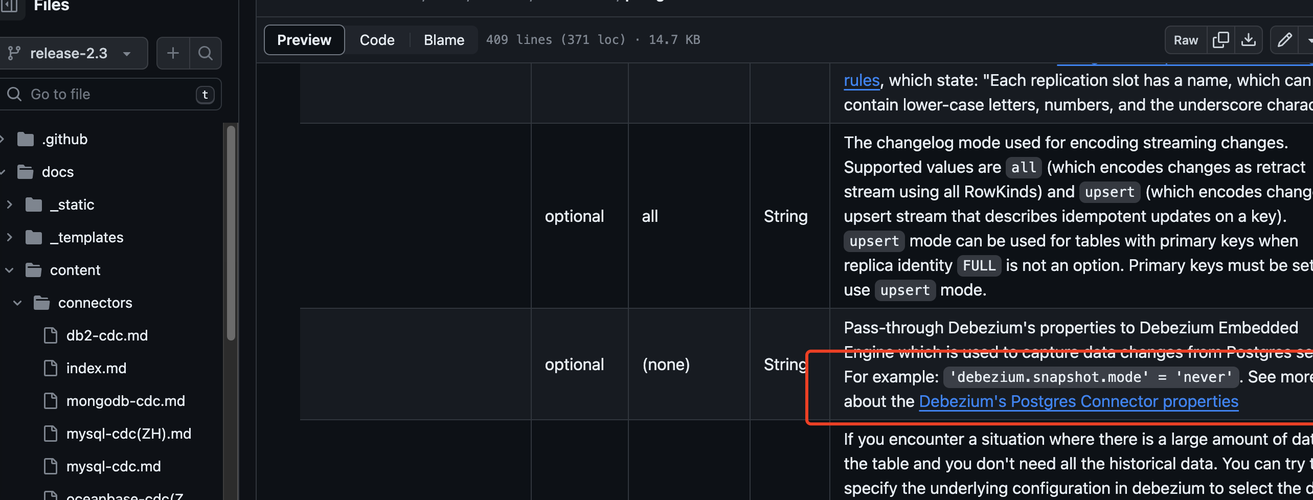The height and width of the screenshot is (500, 1313).
Task: Click the .github folder icon
Action: coord(26,139)
